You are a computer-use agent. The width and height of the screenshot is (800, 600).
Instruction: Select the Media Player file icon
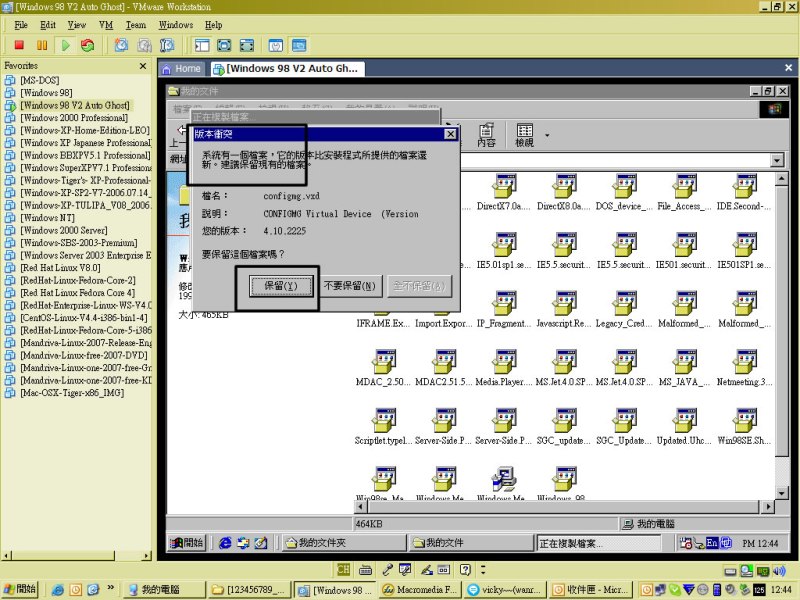(x=504, y=368)
